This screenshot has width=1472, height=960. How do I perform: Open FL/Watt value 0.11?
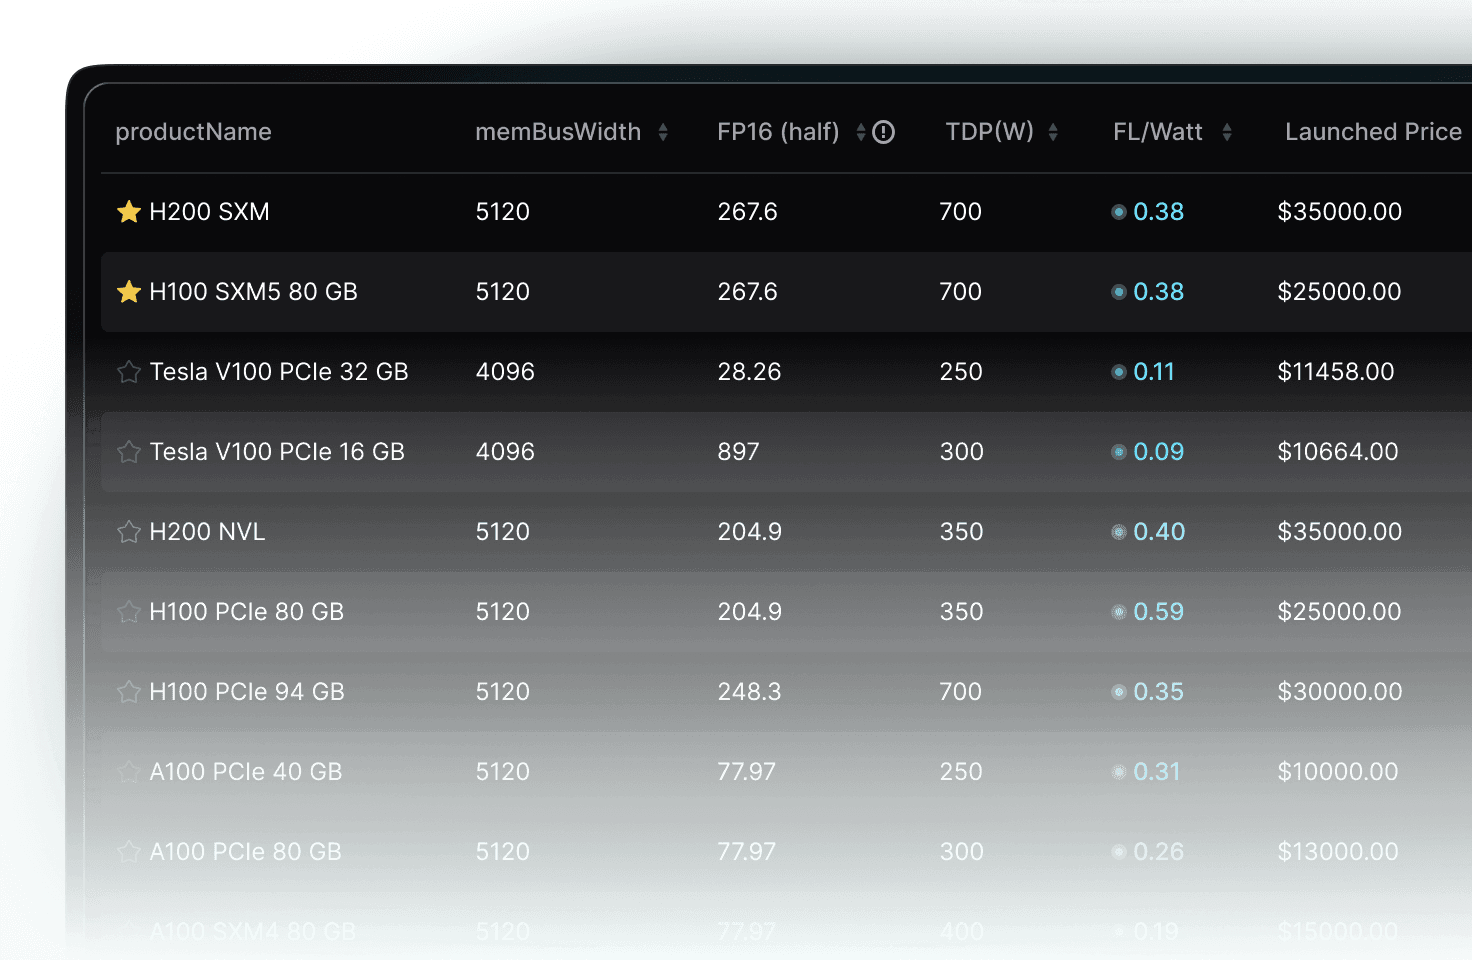coord(1154,372)
